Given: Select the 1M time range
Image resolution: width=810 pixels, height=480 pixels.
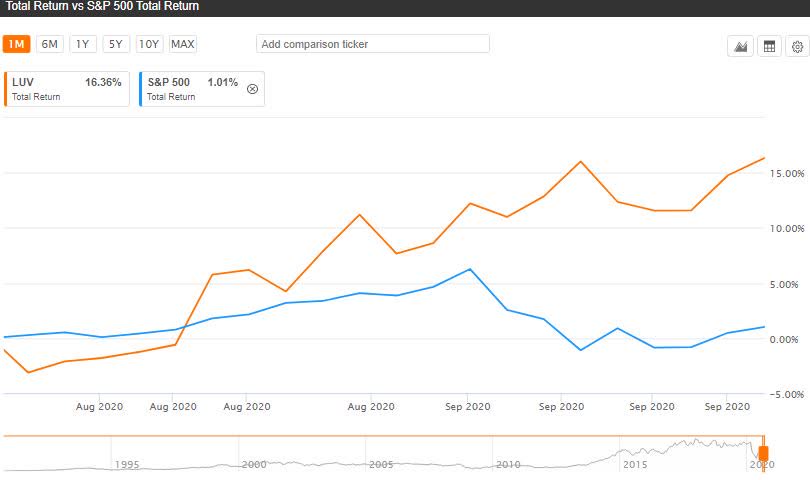Looking at the screenshot, I should 16,44.
